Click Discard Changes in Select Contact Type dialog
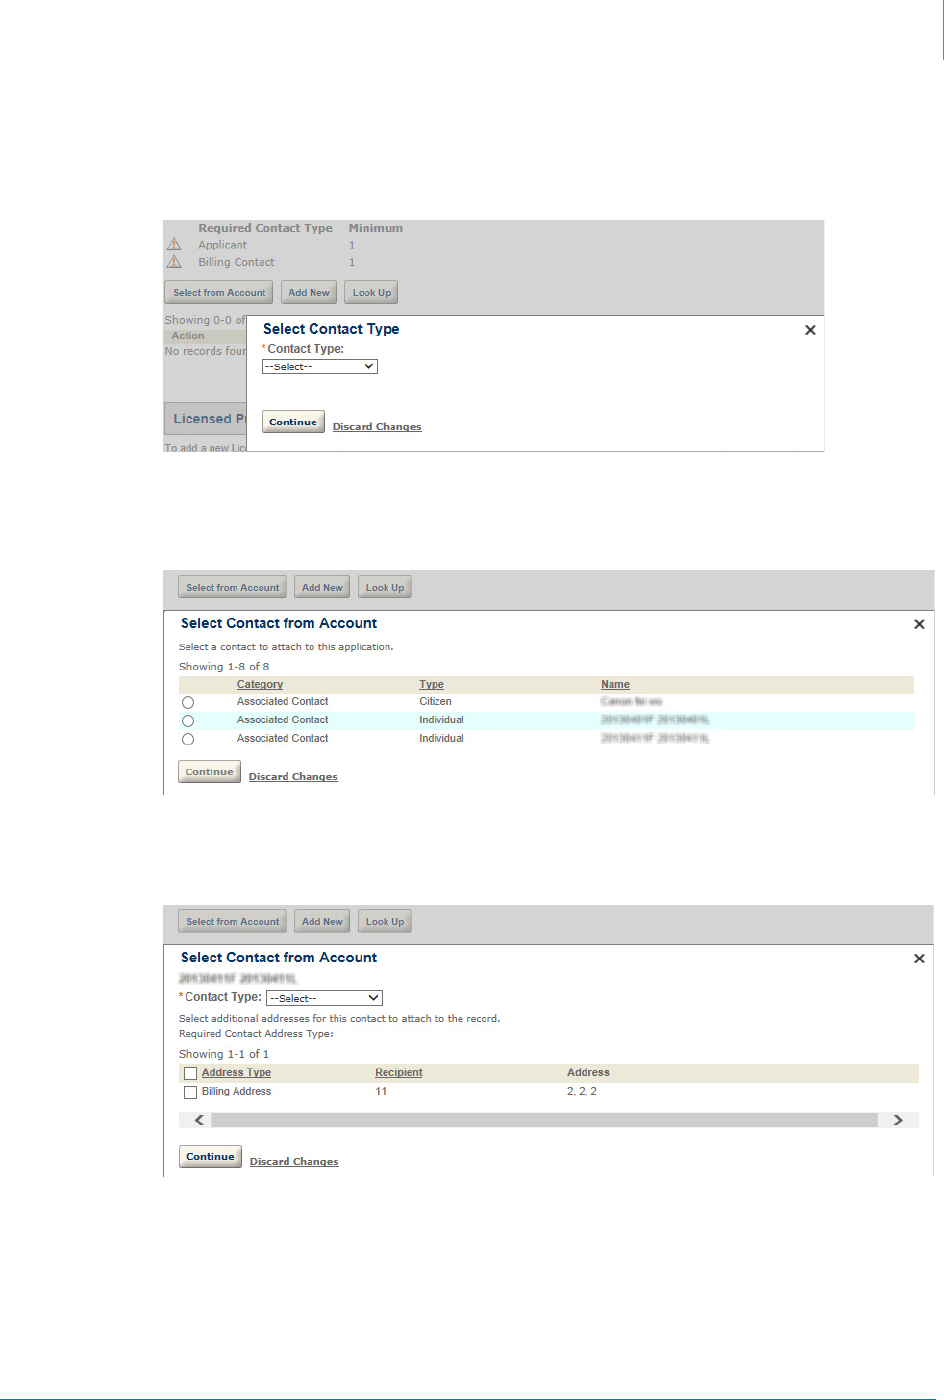944x1400 pixels. 377,427
